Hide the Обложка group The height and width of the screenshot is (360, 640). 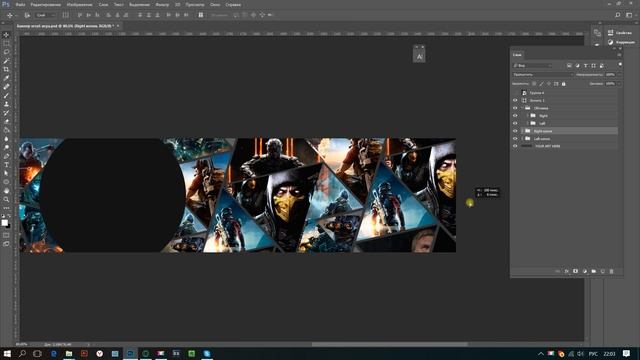coord(515,108)
